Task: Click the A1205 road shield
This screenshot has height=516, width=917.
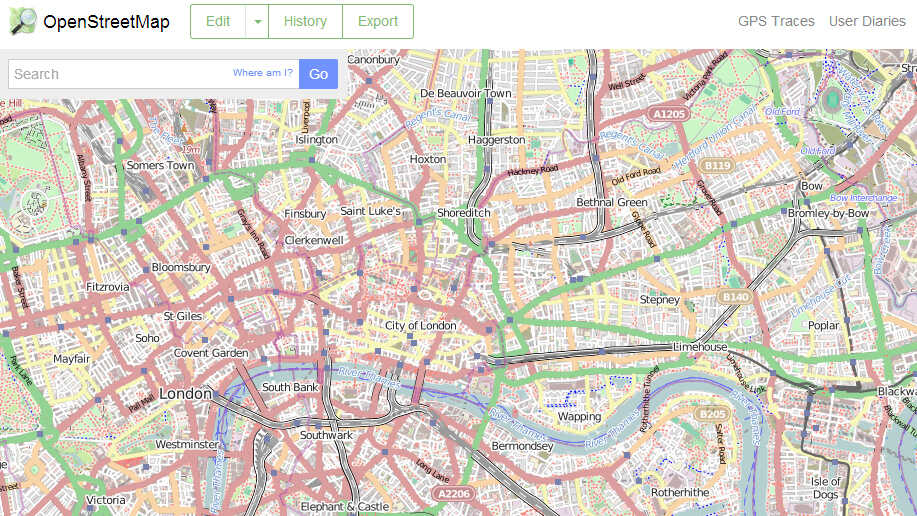Action: click(668, 113)
